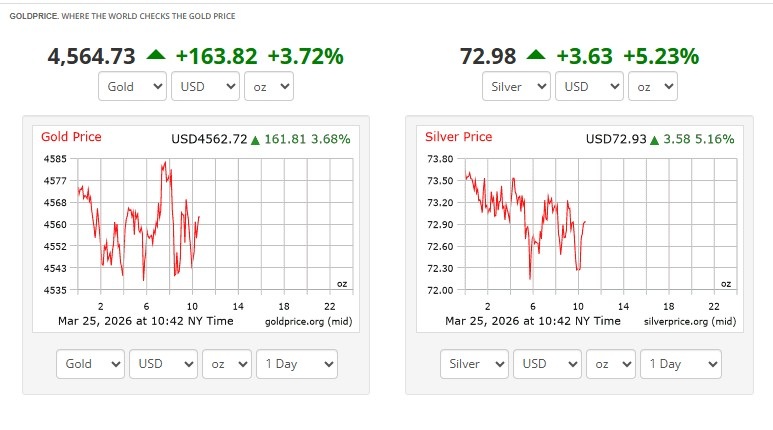Open the oz unit dropdown under the headline gold price
773x430 pixels.
(268, 87)
